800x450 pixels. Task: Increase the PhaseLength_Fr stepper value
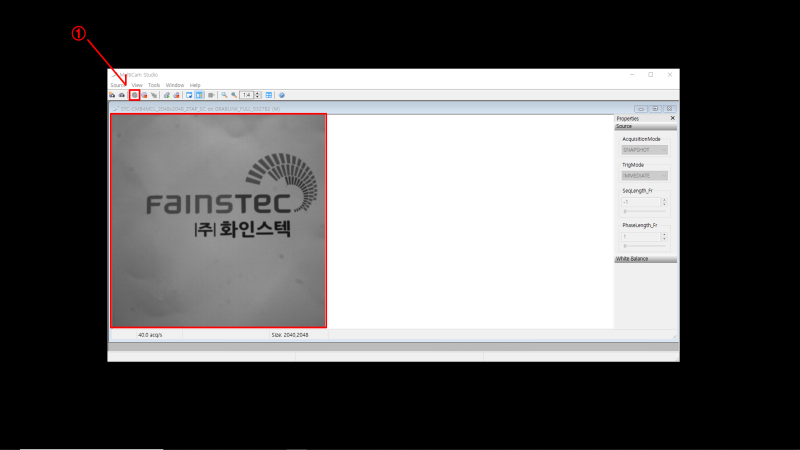tap(664, 235)
